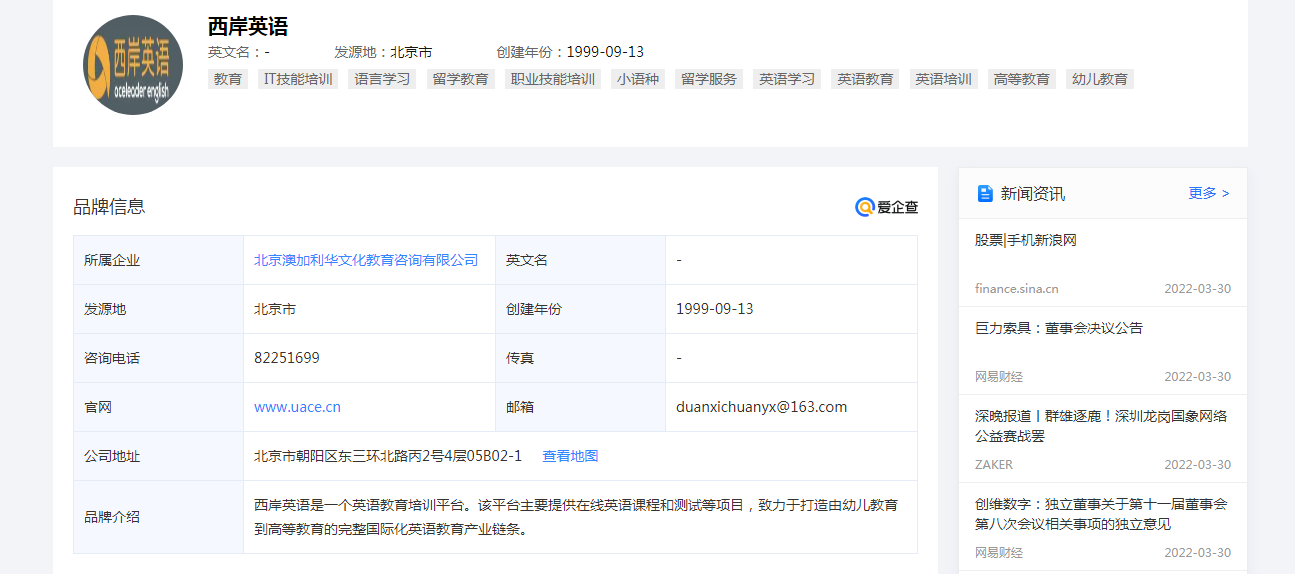The width and height of the screenshot is (1295, 574).
Task: Click the finance.sina.cn source text
Action: [1017, 289]
